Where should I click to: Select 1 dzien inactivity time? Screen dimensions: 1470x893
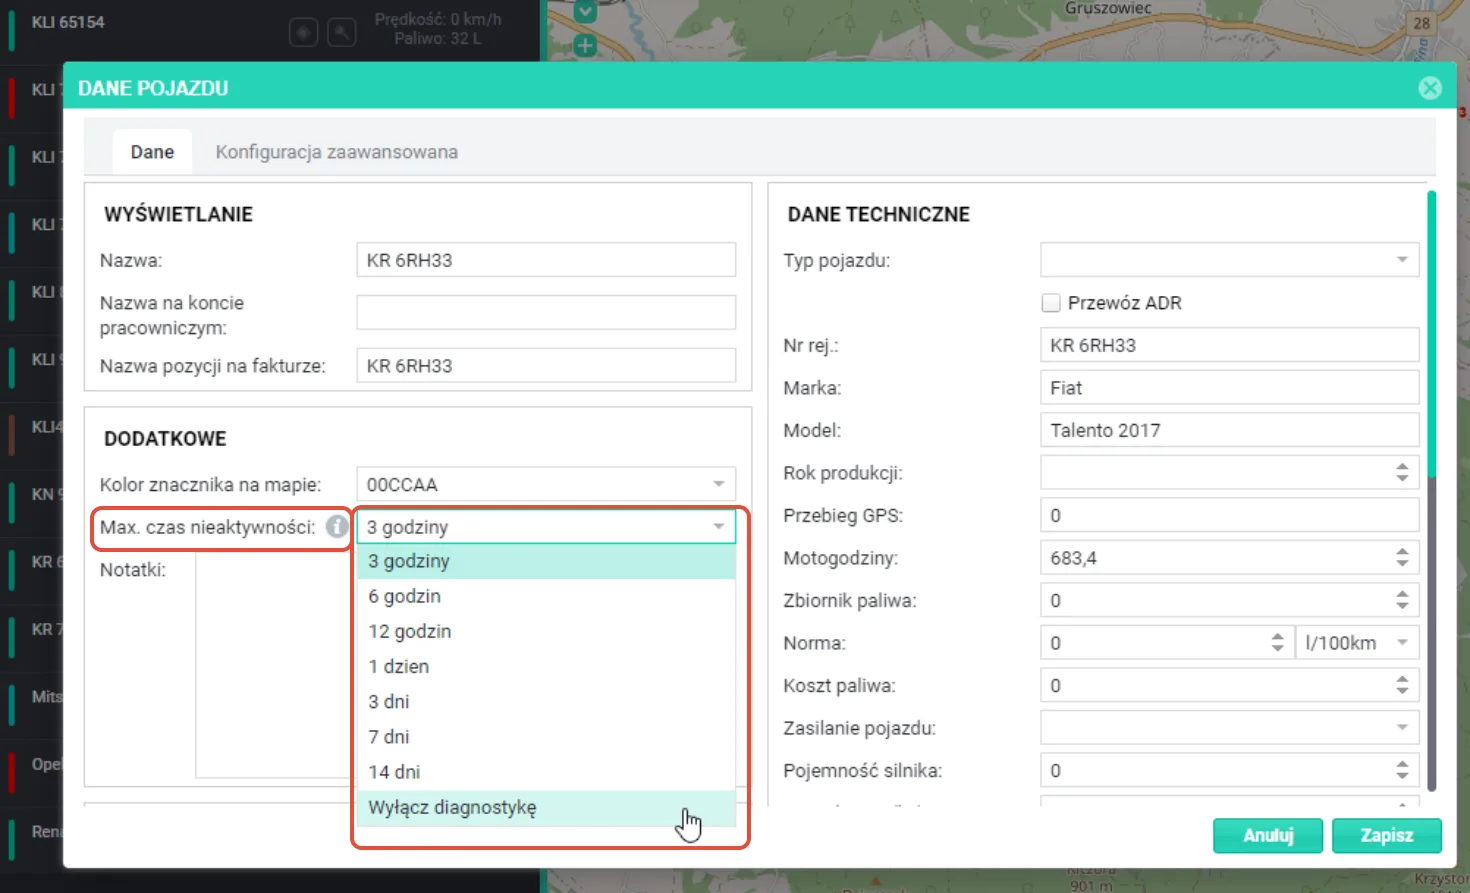[546, 666]
